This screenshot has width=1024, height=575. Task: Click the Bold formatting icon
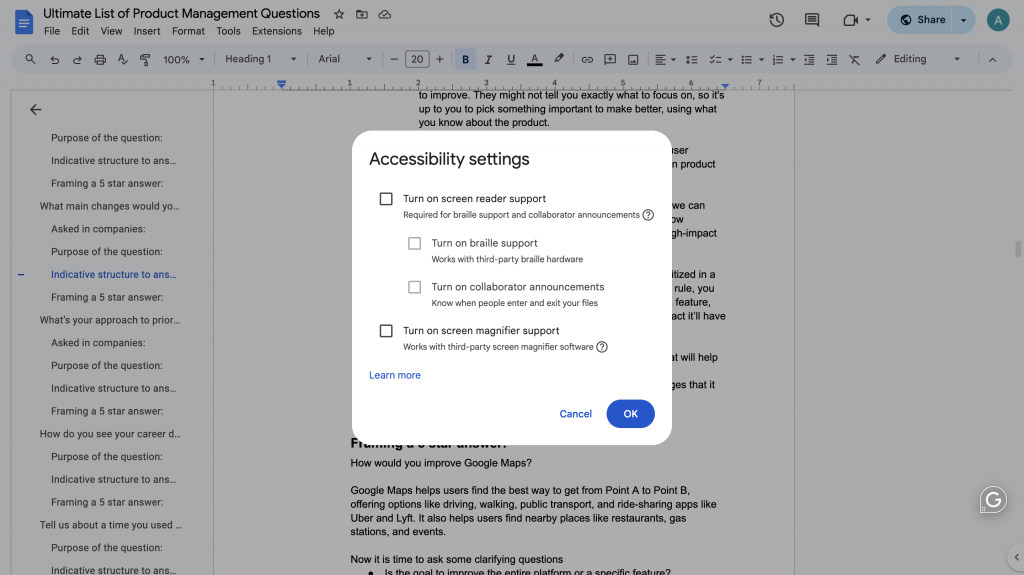tap(465, 60)
